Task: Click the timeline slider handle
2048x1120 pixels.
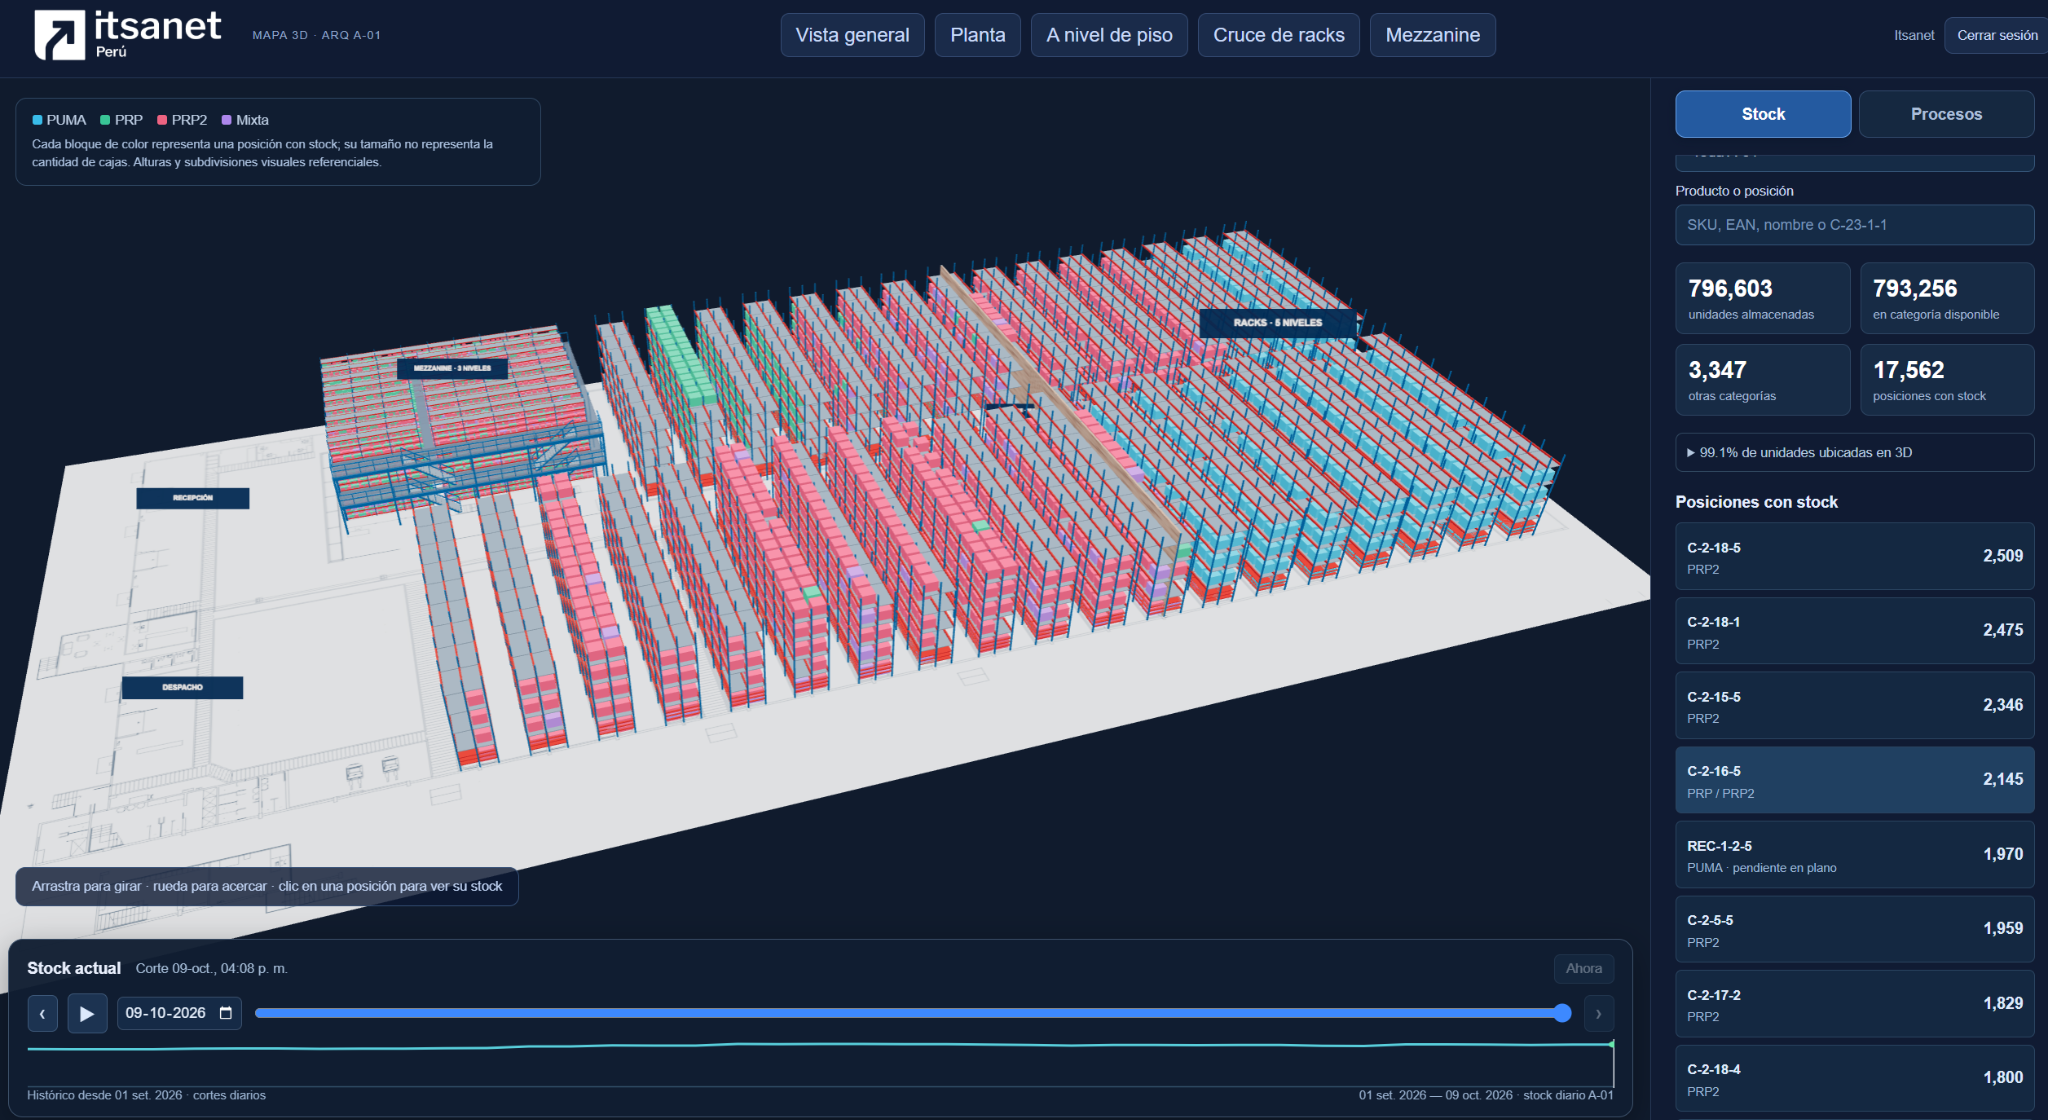Action: point(1562,1013)
